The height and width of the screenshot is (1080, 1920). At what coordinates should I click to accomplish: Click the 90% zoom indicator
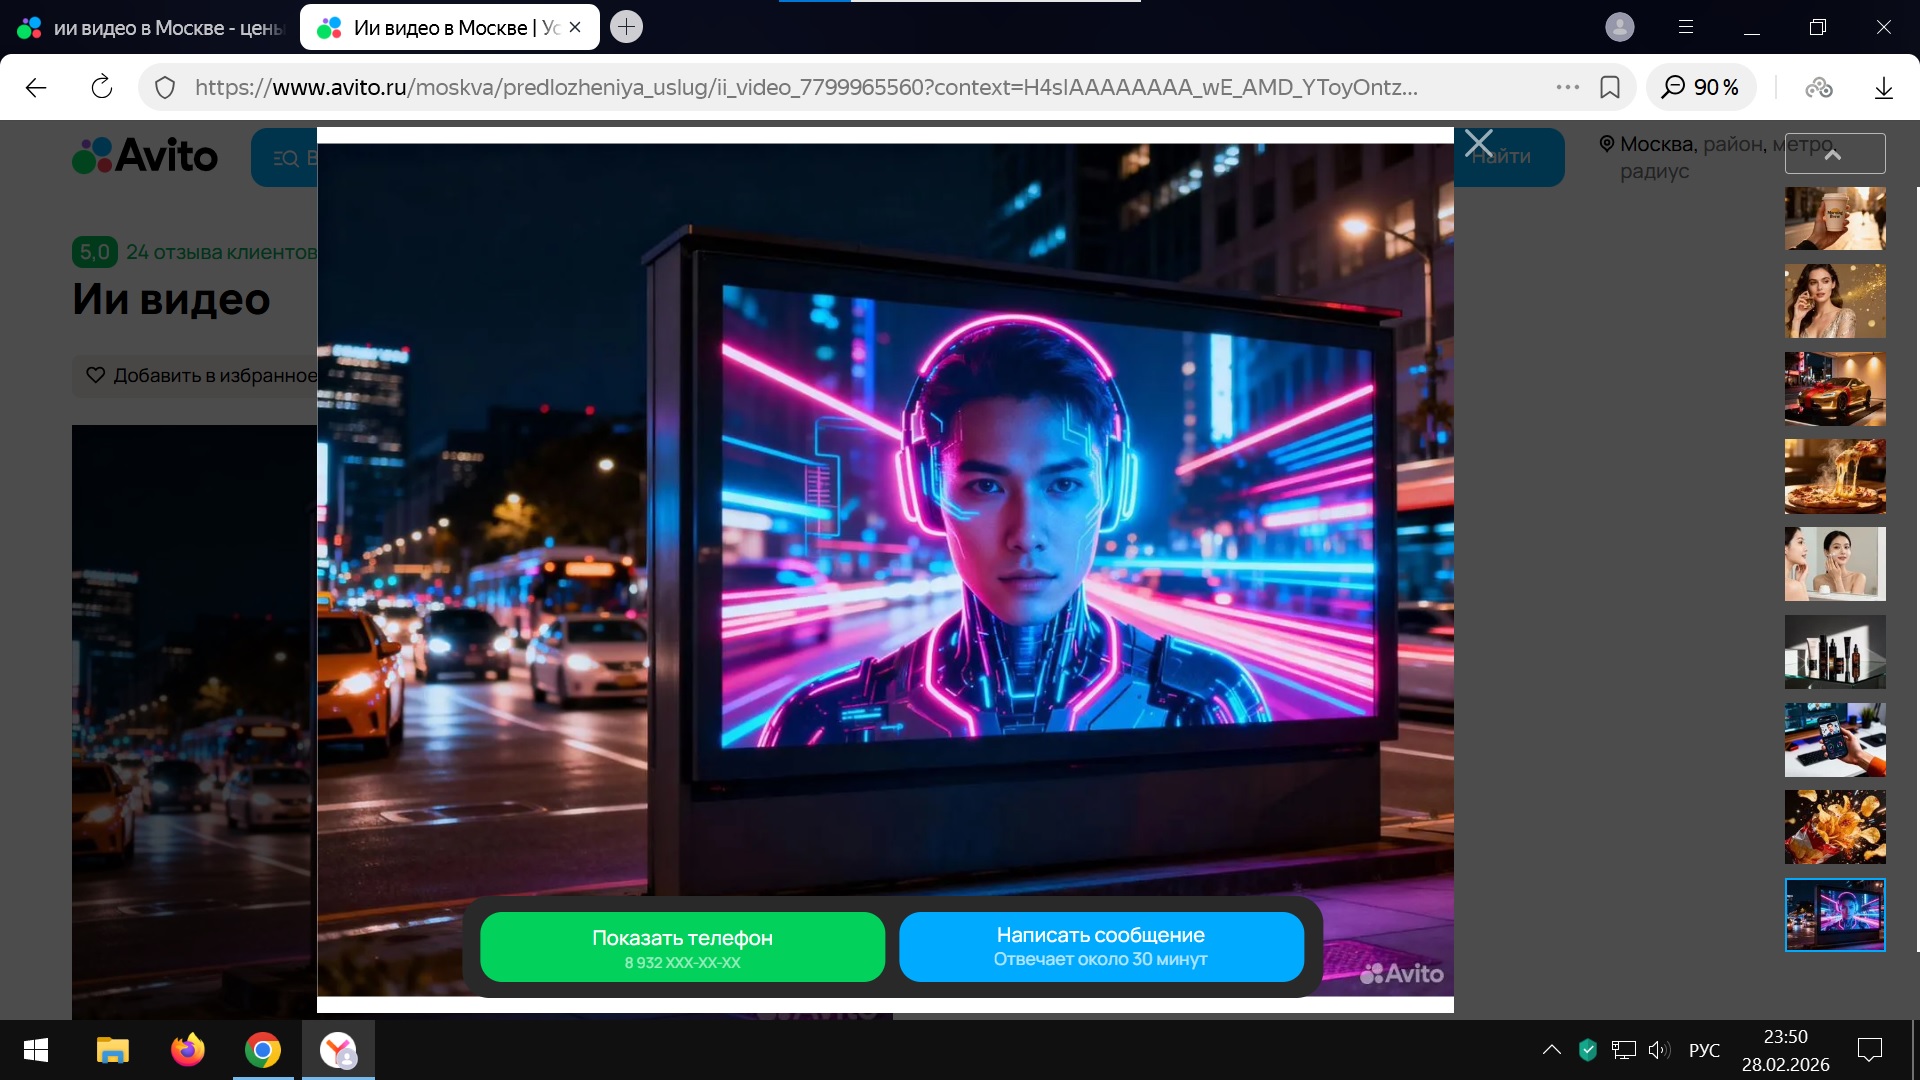[1700, 88]
